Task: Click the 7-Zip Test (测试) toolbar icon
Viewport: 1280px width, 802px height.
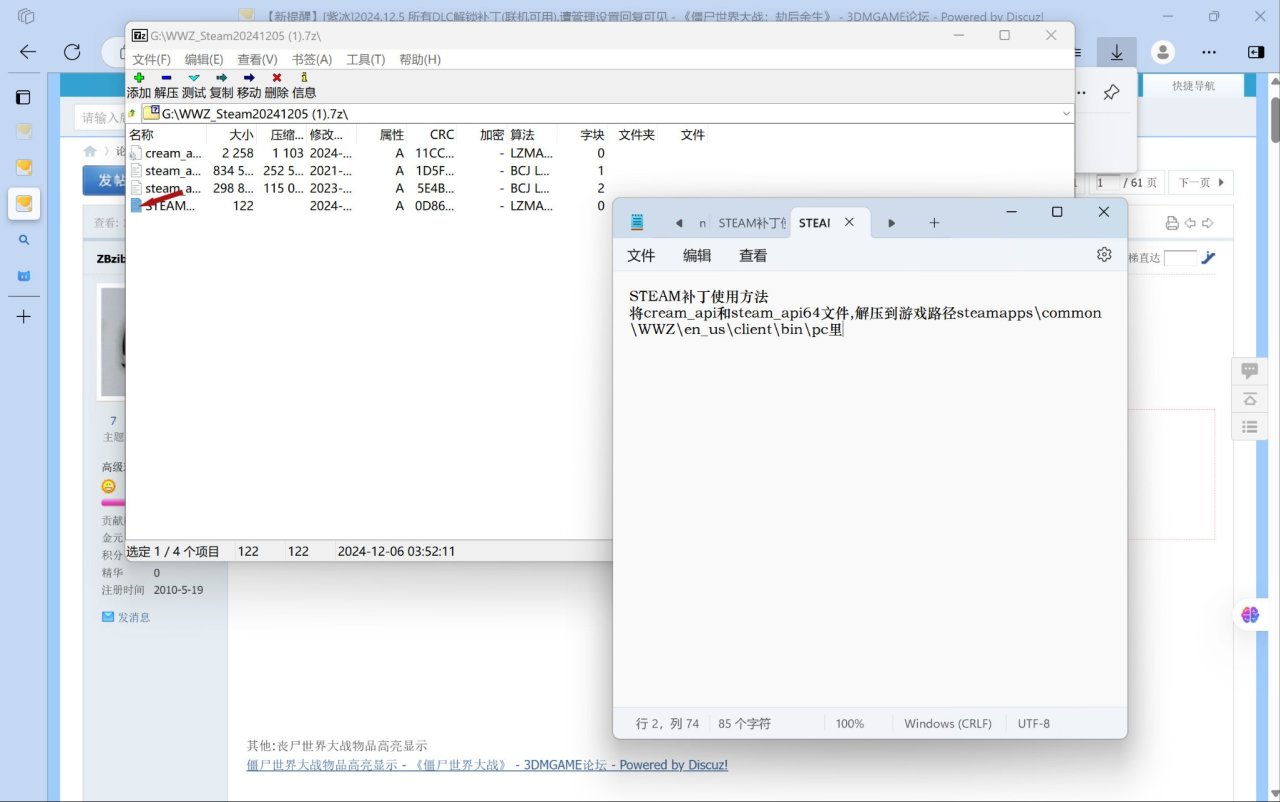Action: (194, 77)
